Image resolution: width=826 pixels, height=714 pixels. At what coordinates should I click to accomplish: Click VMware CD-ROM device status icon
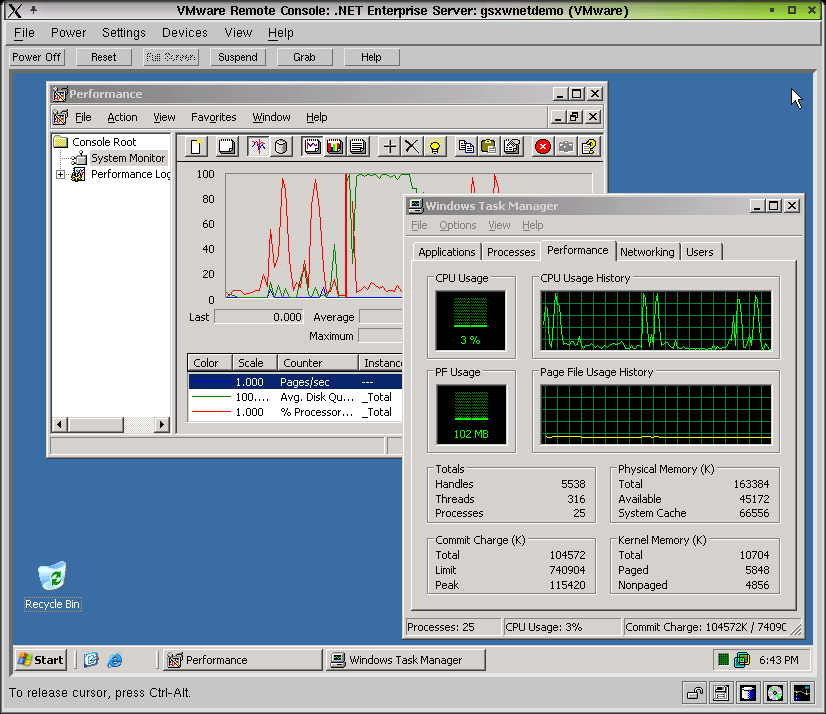[x=774, y=693]
